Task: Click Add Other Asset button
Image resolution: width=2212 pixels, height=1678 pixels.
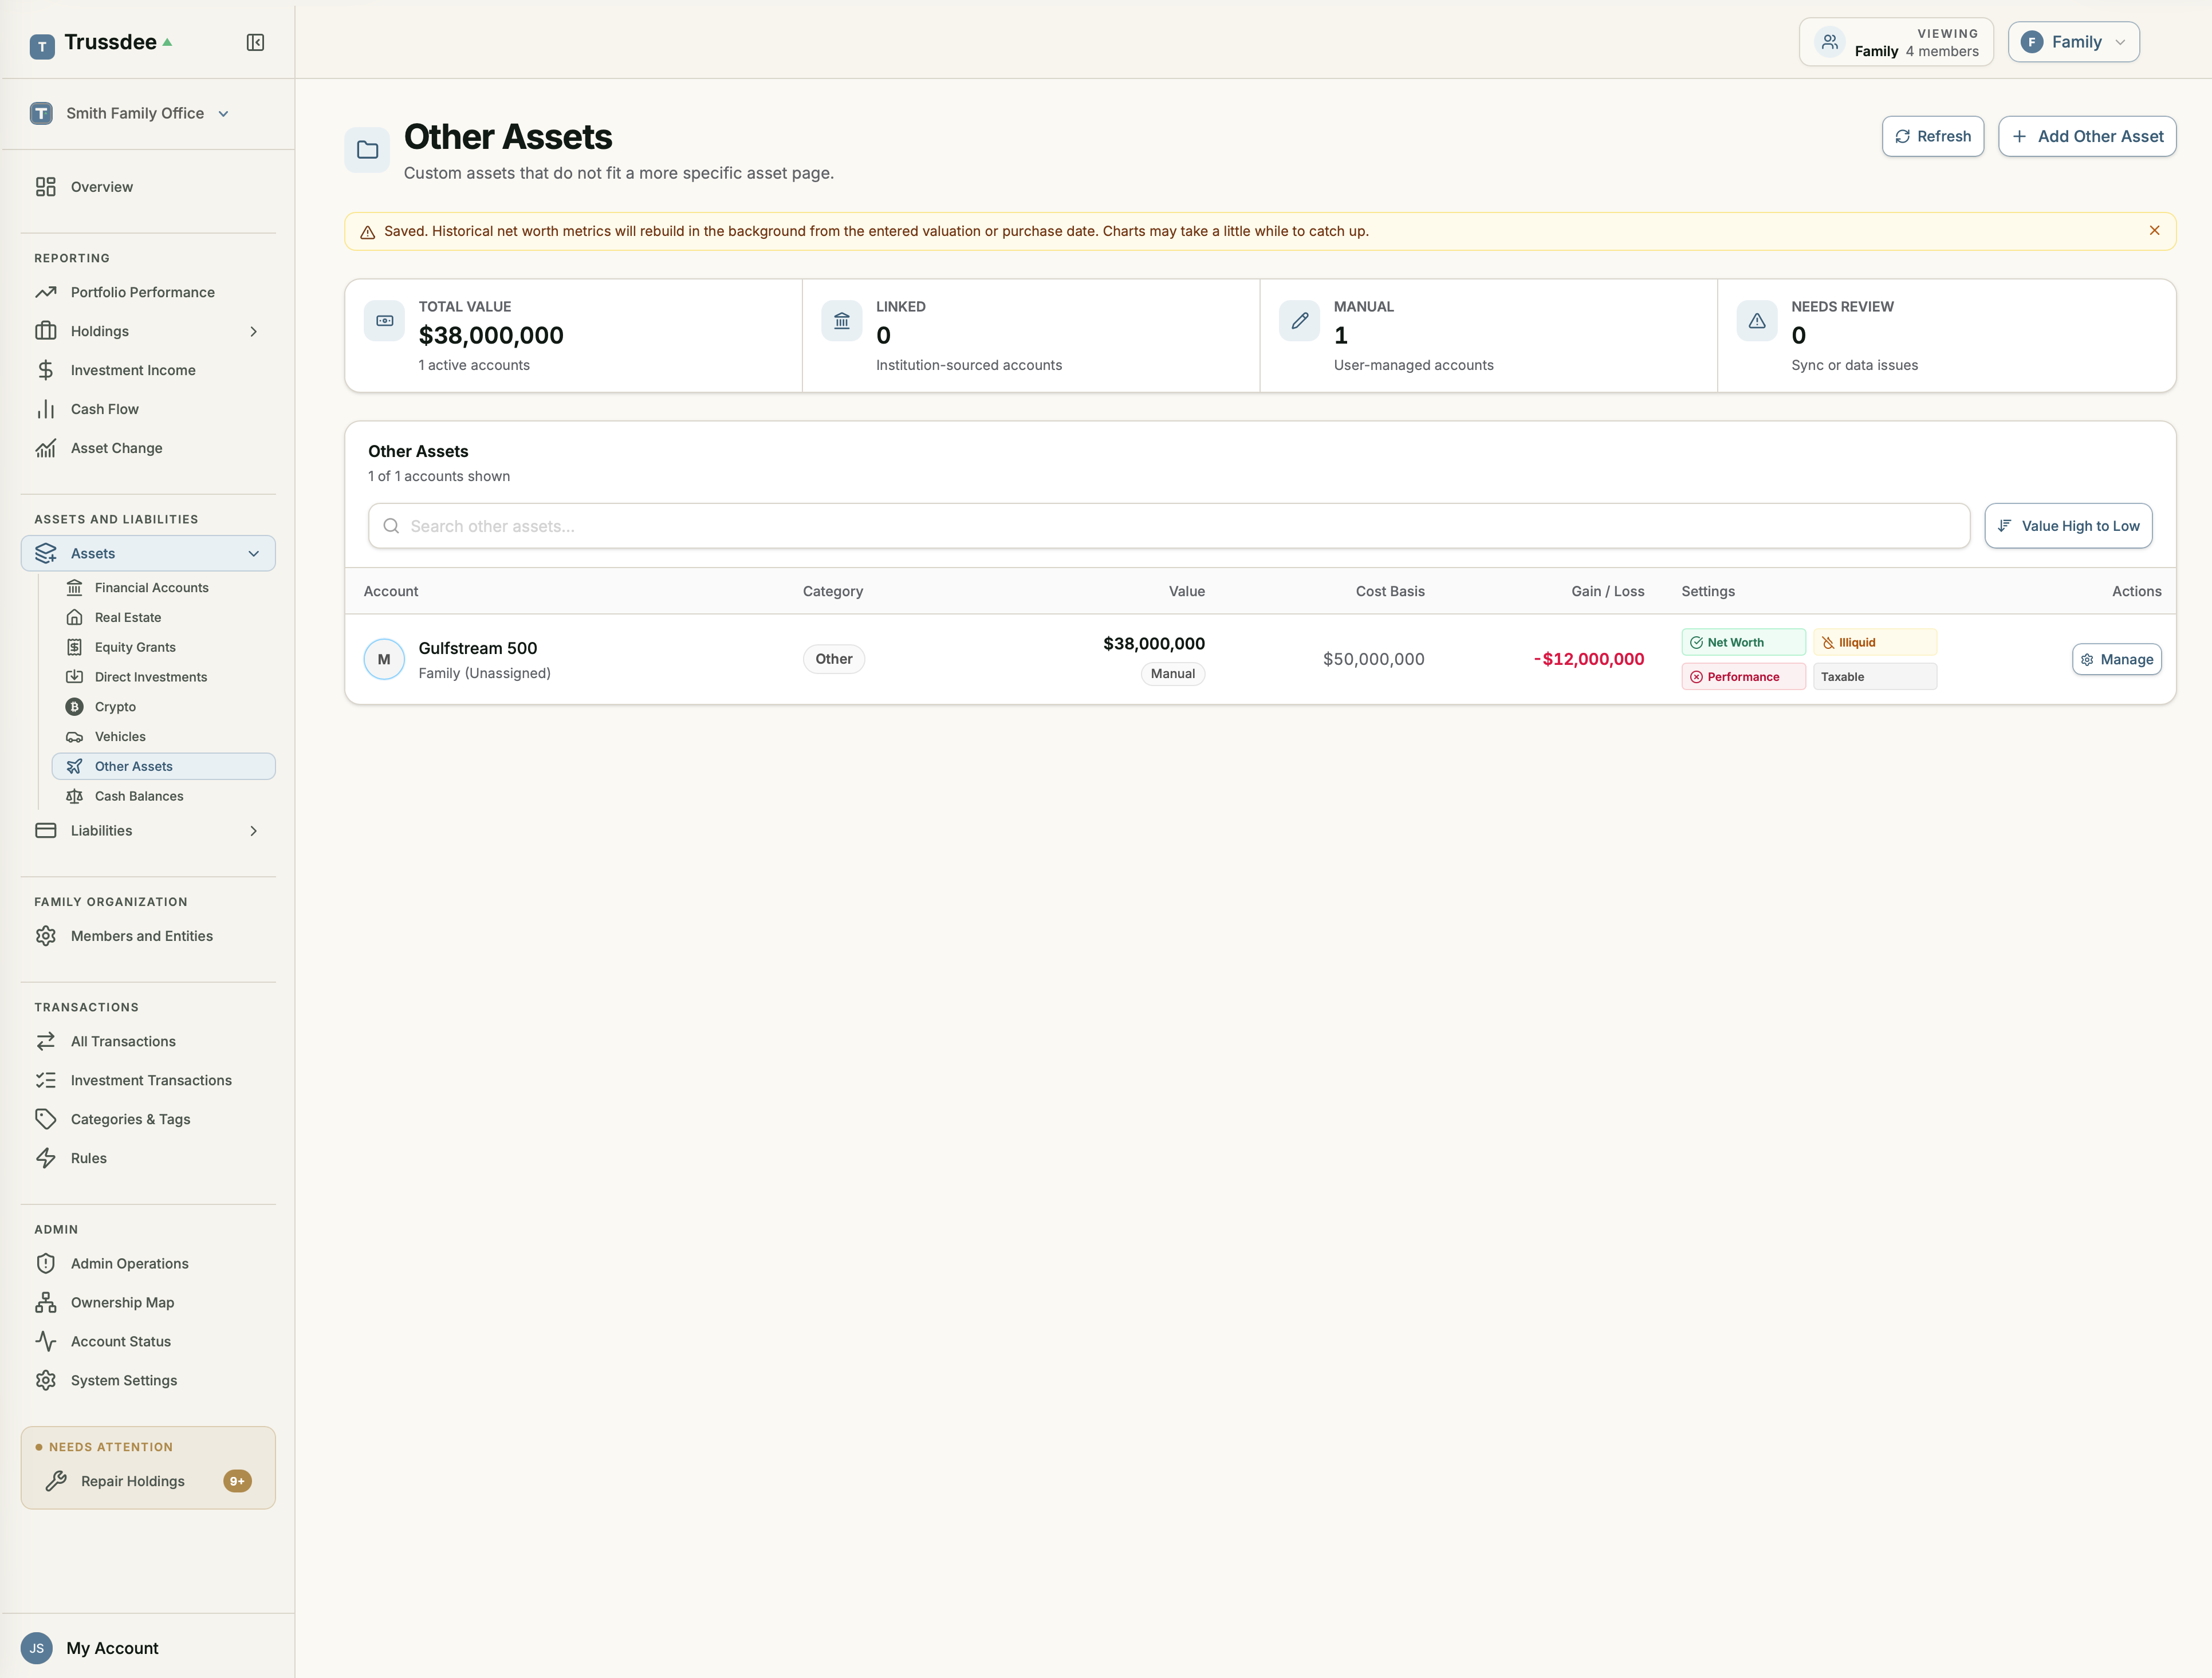Action: coord(2087,136)
